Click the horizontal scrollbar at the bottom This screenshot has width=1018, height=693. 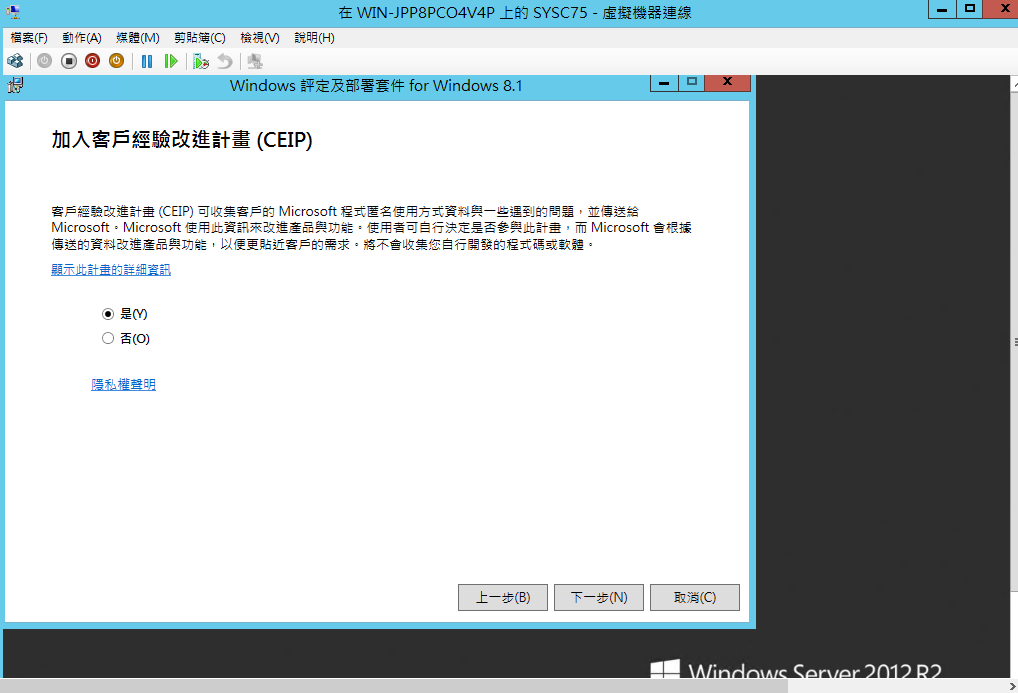click(394, 686)
